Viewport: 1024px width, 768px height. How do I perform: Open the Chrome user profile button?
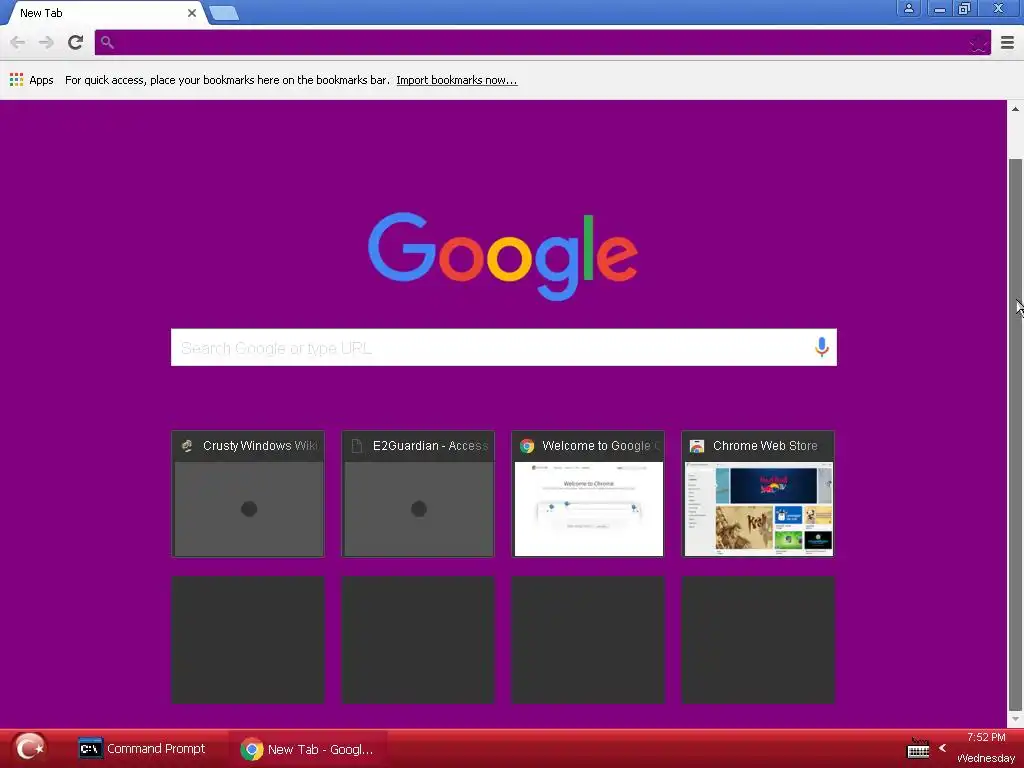(x=908, y=8)
